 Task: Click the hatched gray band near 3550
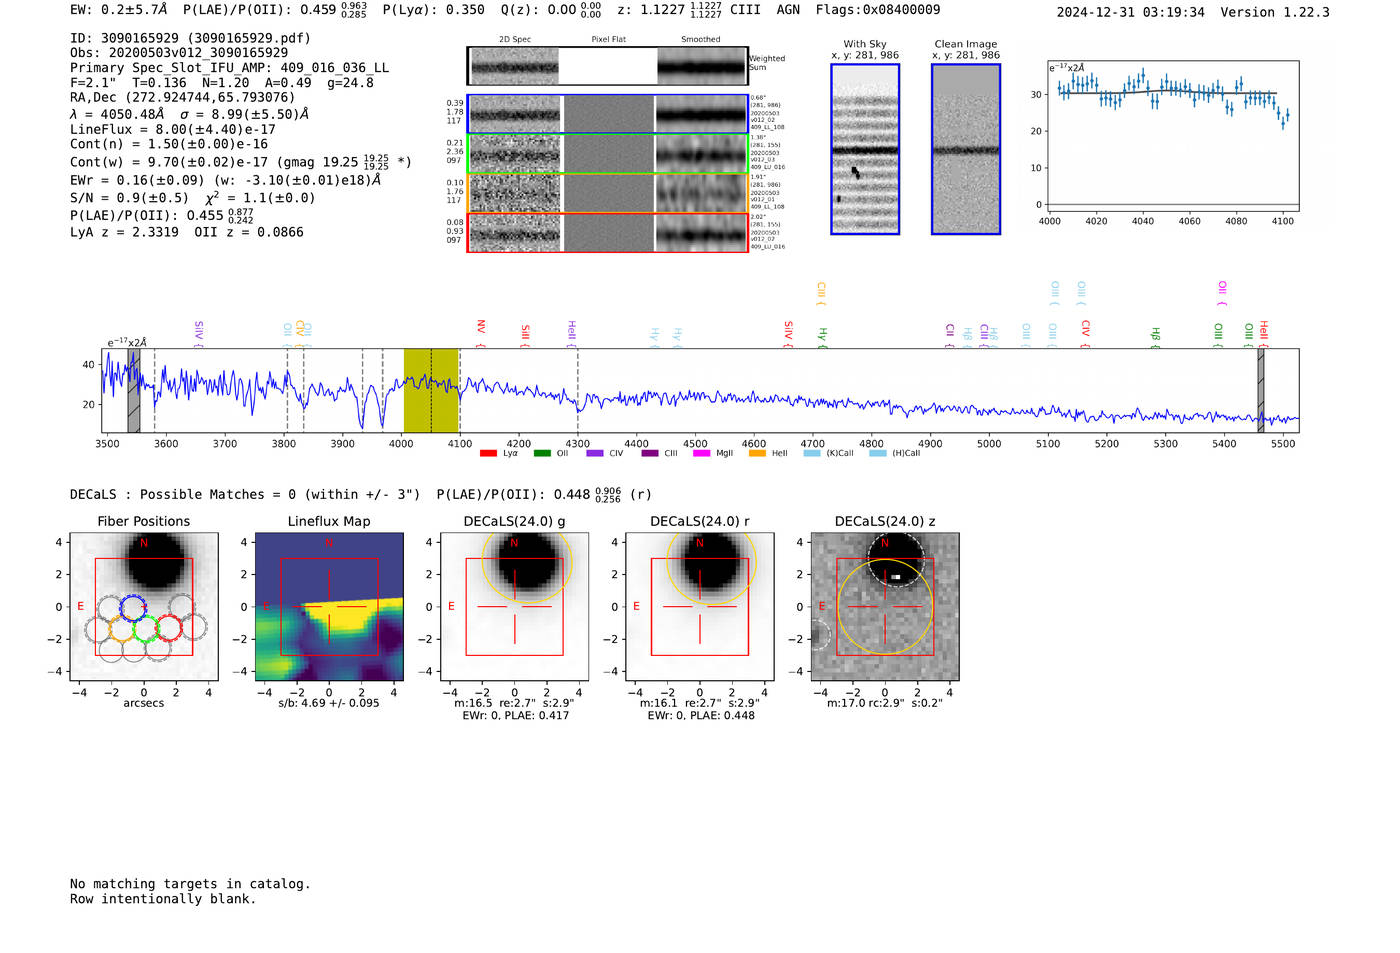coord(133,390)
